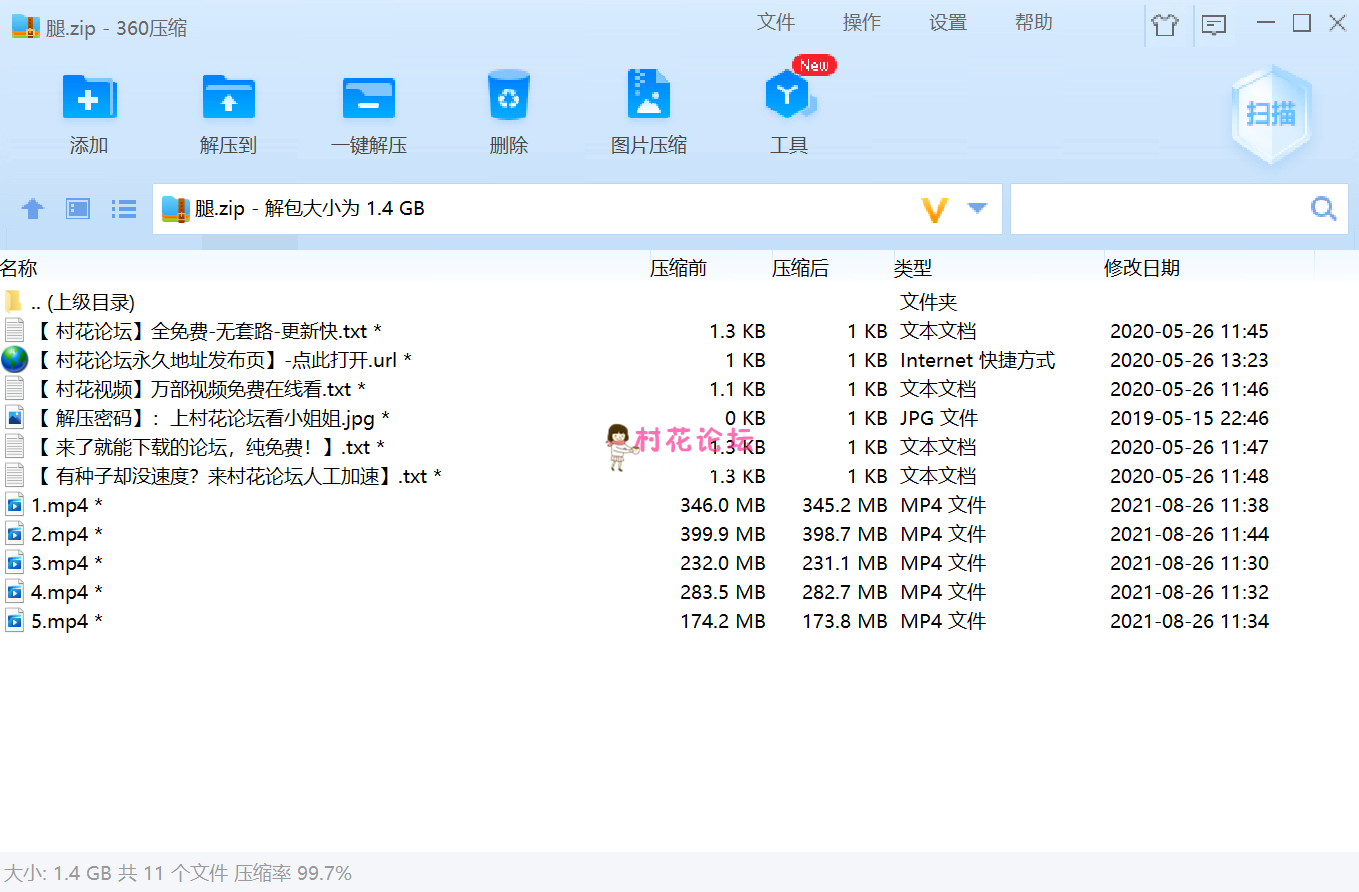Open the 操作 menu
The width and height of the screenshot is (1359, 892).
862,22
